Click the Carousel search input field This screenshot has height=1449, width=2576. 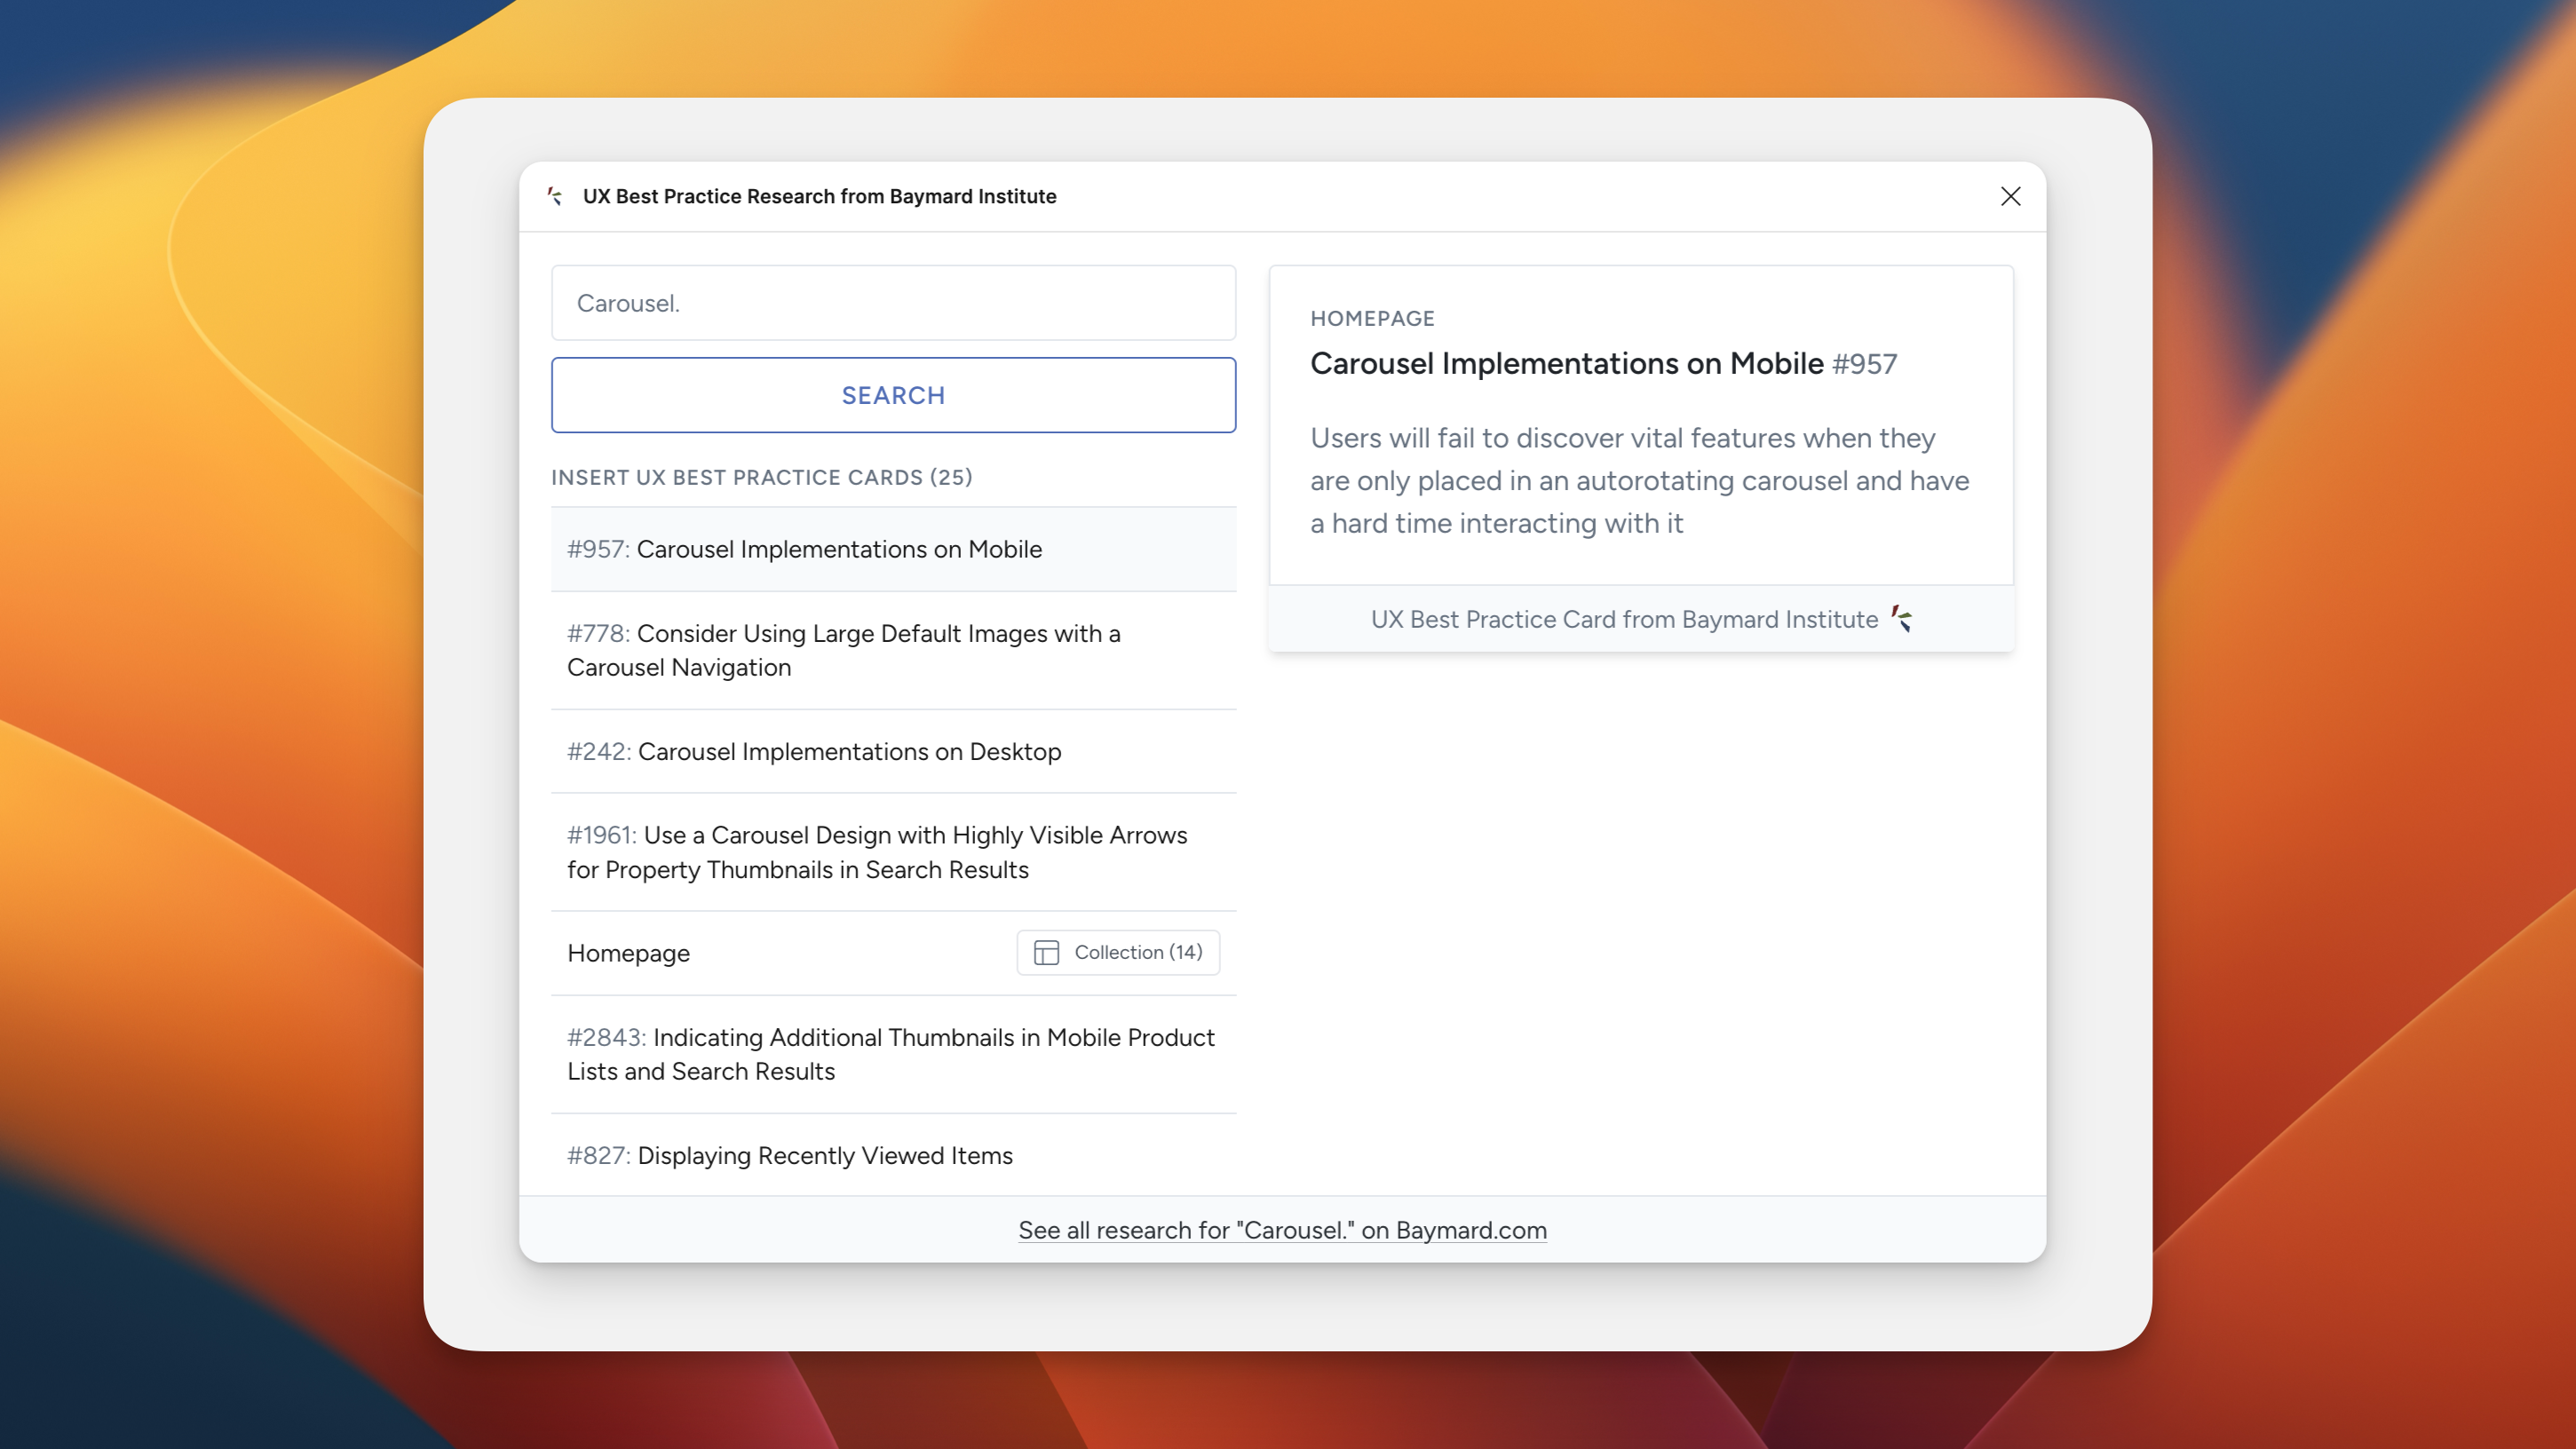(x=893, y=303)
